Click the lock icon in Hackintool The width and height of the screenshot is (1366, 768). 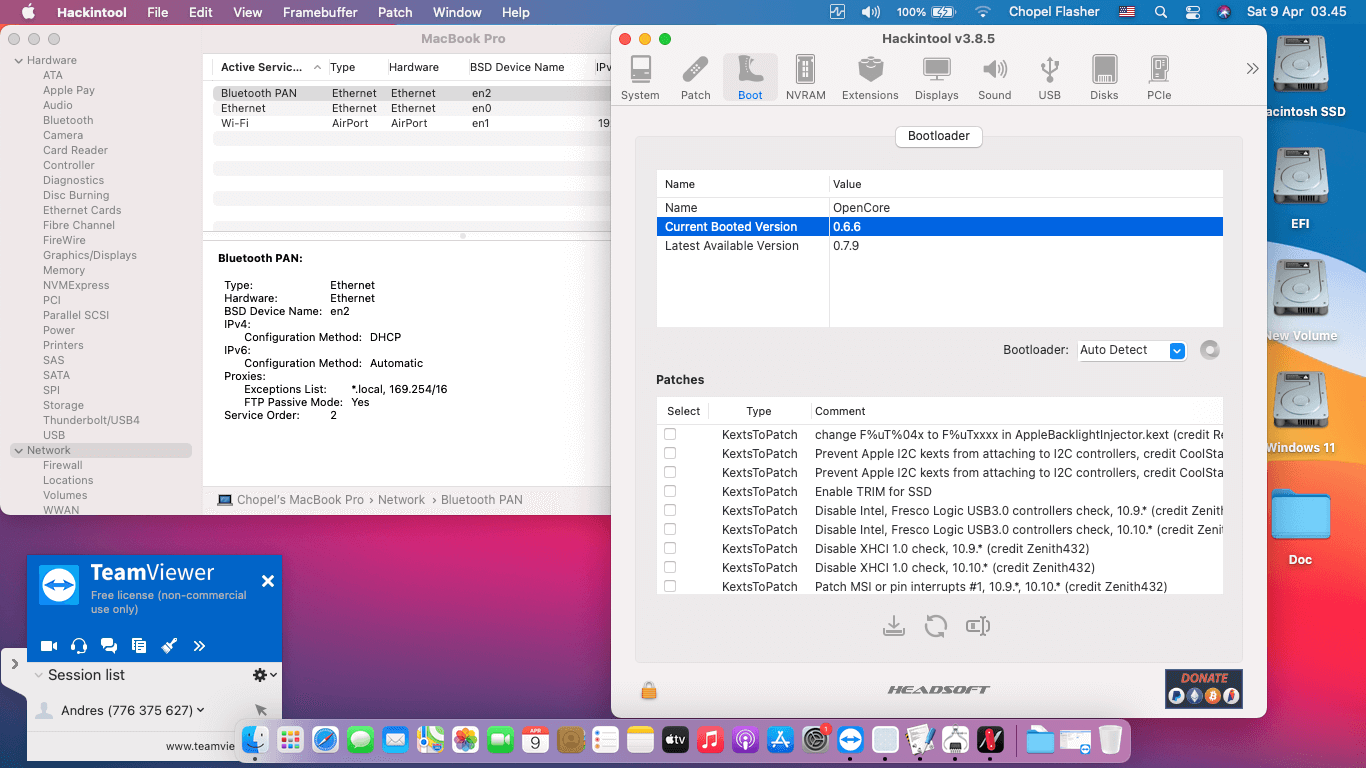point(649,690)
